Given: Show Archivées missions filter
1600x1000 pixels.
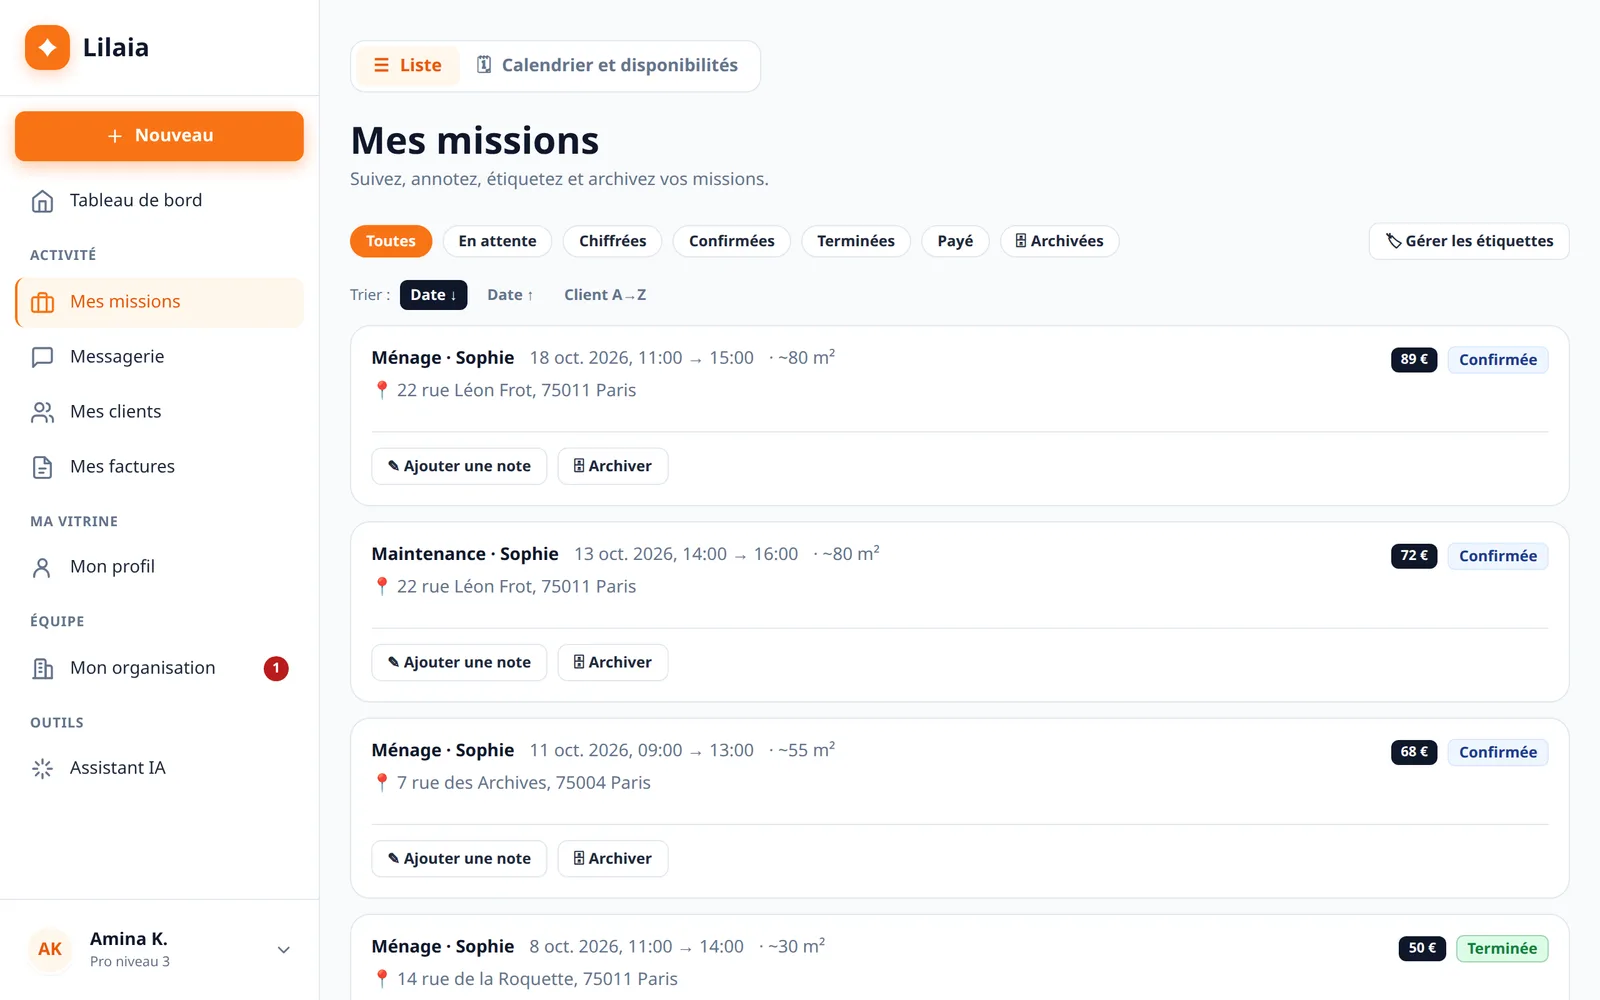Looking at the screenshot, I should coord(1059,241).
